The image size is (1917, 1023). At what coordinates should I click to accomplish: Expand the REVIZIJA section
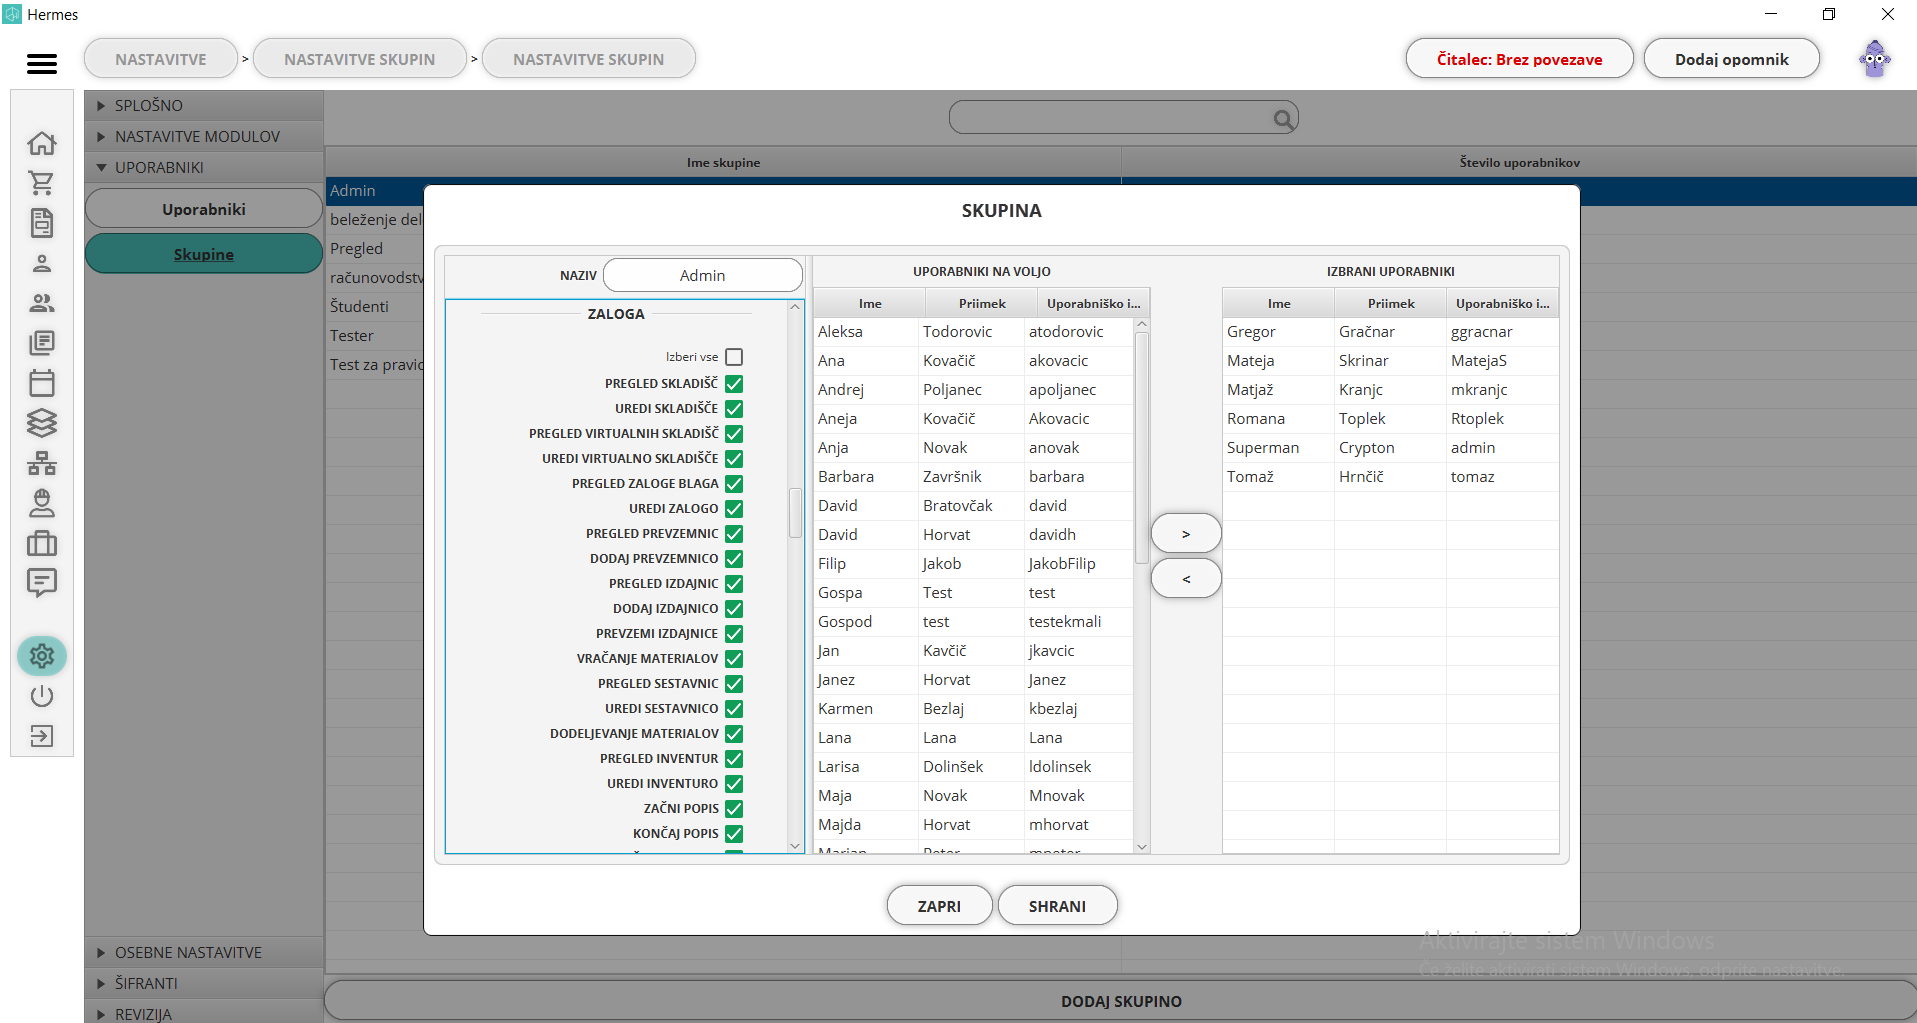point(204,1012)
